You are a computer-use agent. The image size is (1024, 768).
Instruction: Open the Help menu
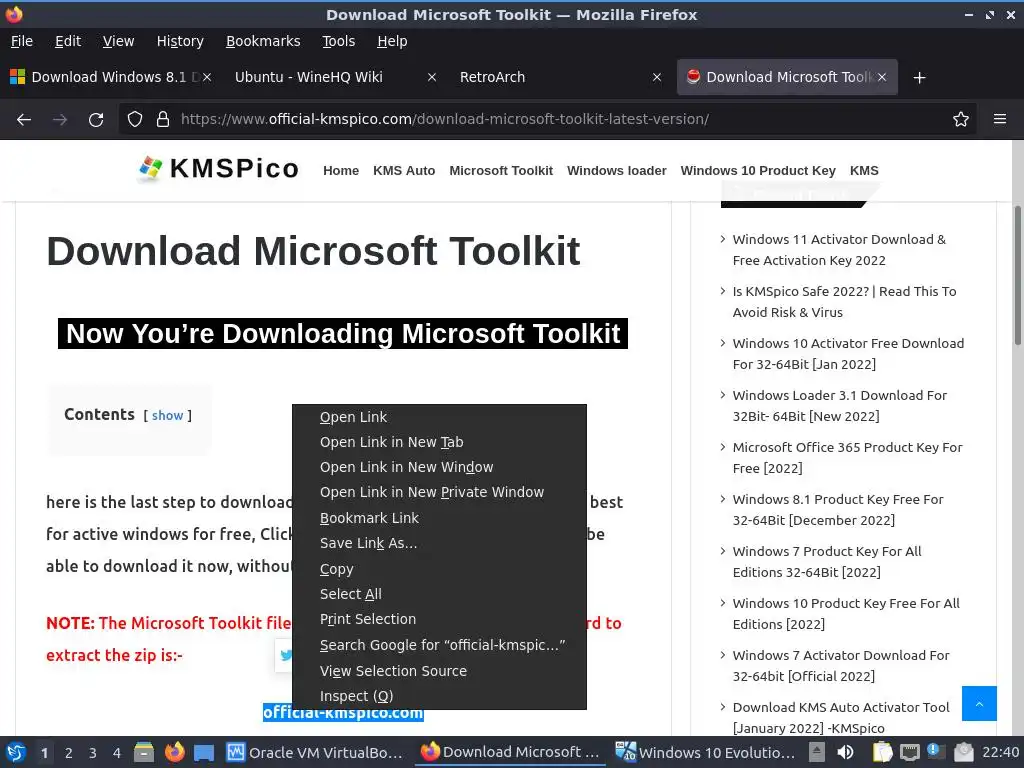pyautogui.click(x=392, y=41)
